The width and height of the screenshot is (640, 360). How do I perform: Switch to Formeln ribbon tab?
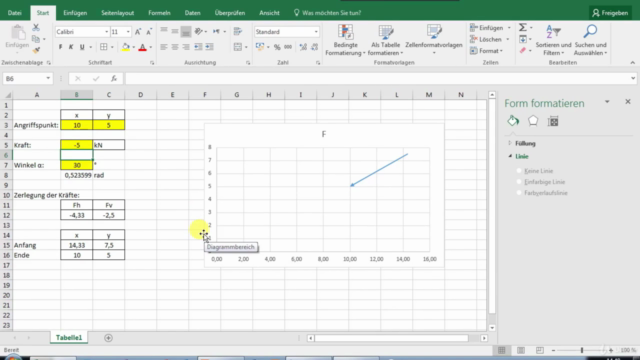coord(159,13)
